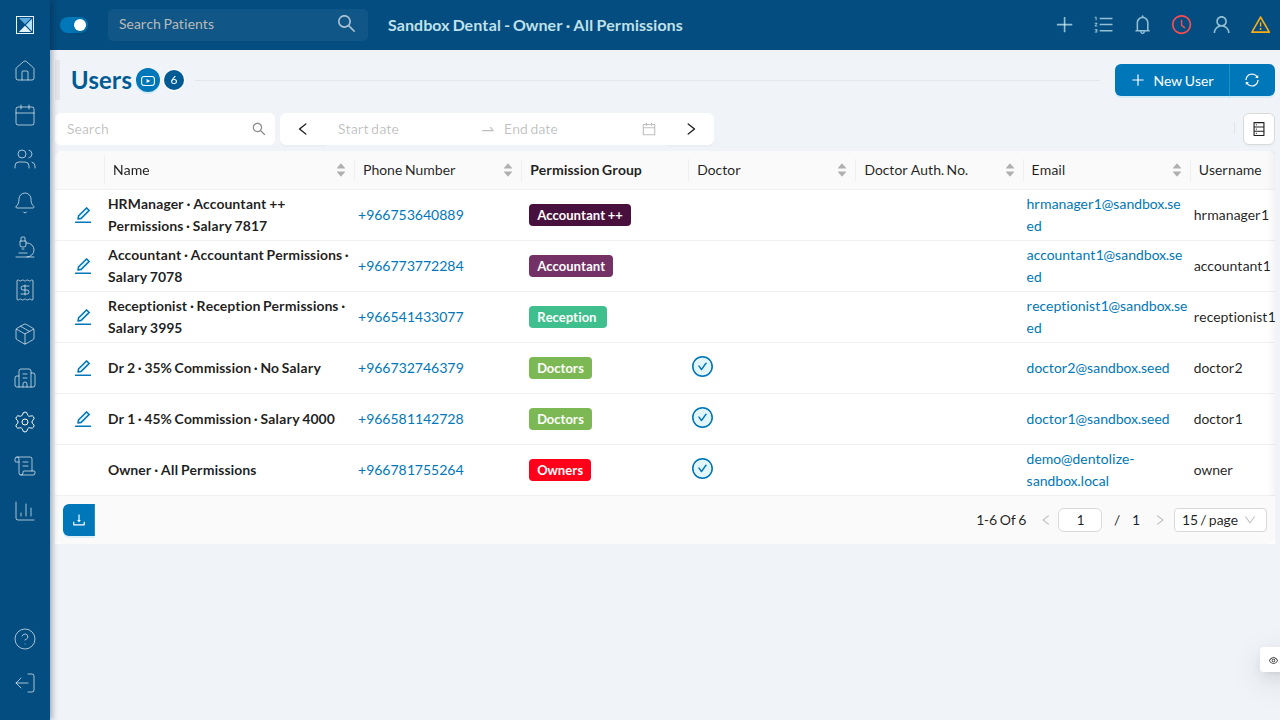Screen dimensions: 1280x720
Task: Click the eye icon at right edge
Action: point(1272,660)
